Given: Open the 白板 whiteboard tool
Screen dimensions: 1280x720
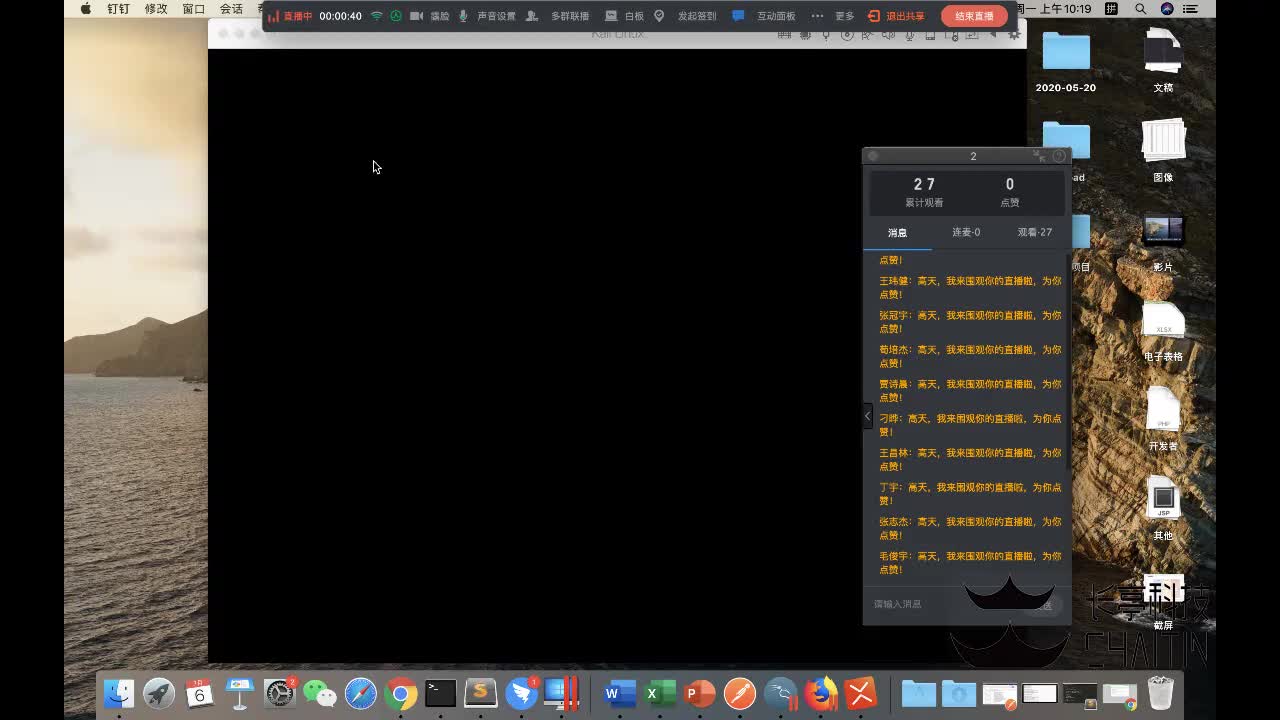Looking at the screenshot, I should point(625,16).
